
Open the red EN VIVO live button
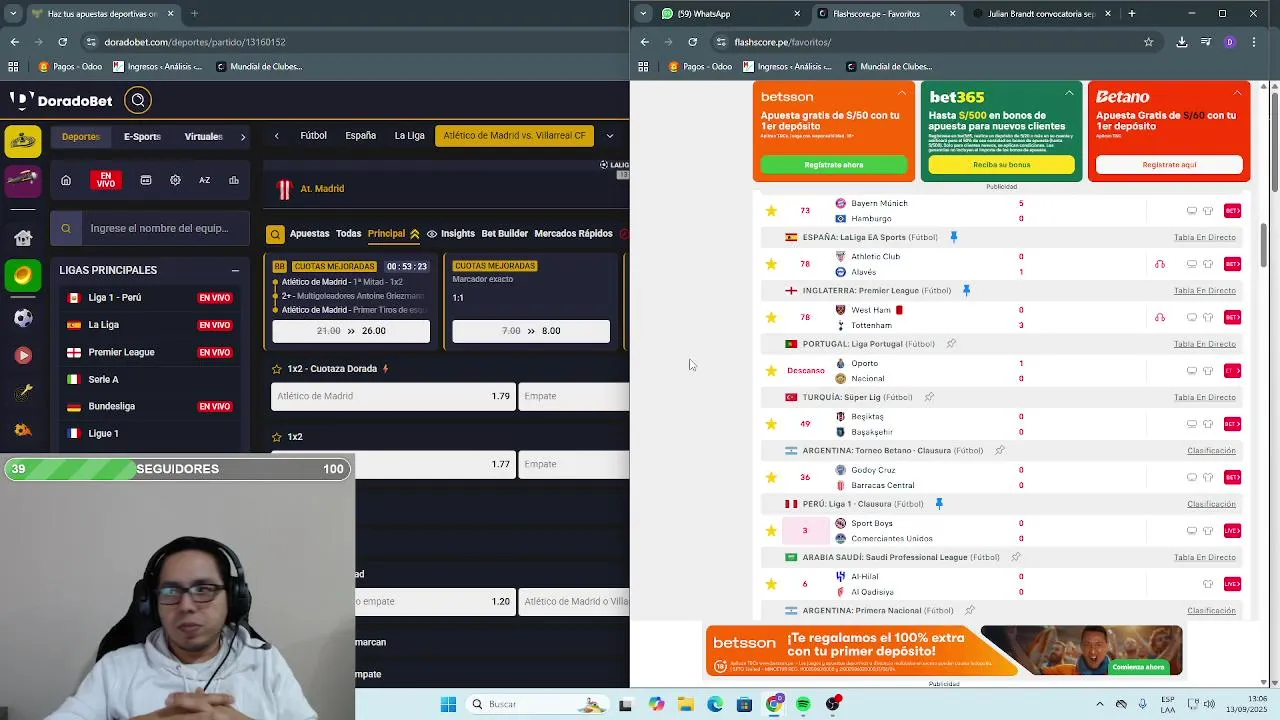pyautogui.click(x=106, y=180)
